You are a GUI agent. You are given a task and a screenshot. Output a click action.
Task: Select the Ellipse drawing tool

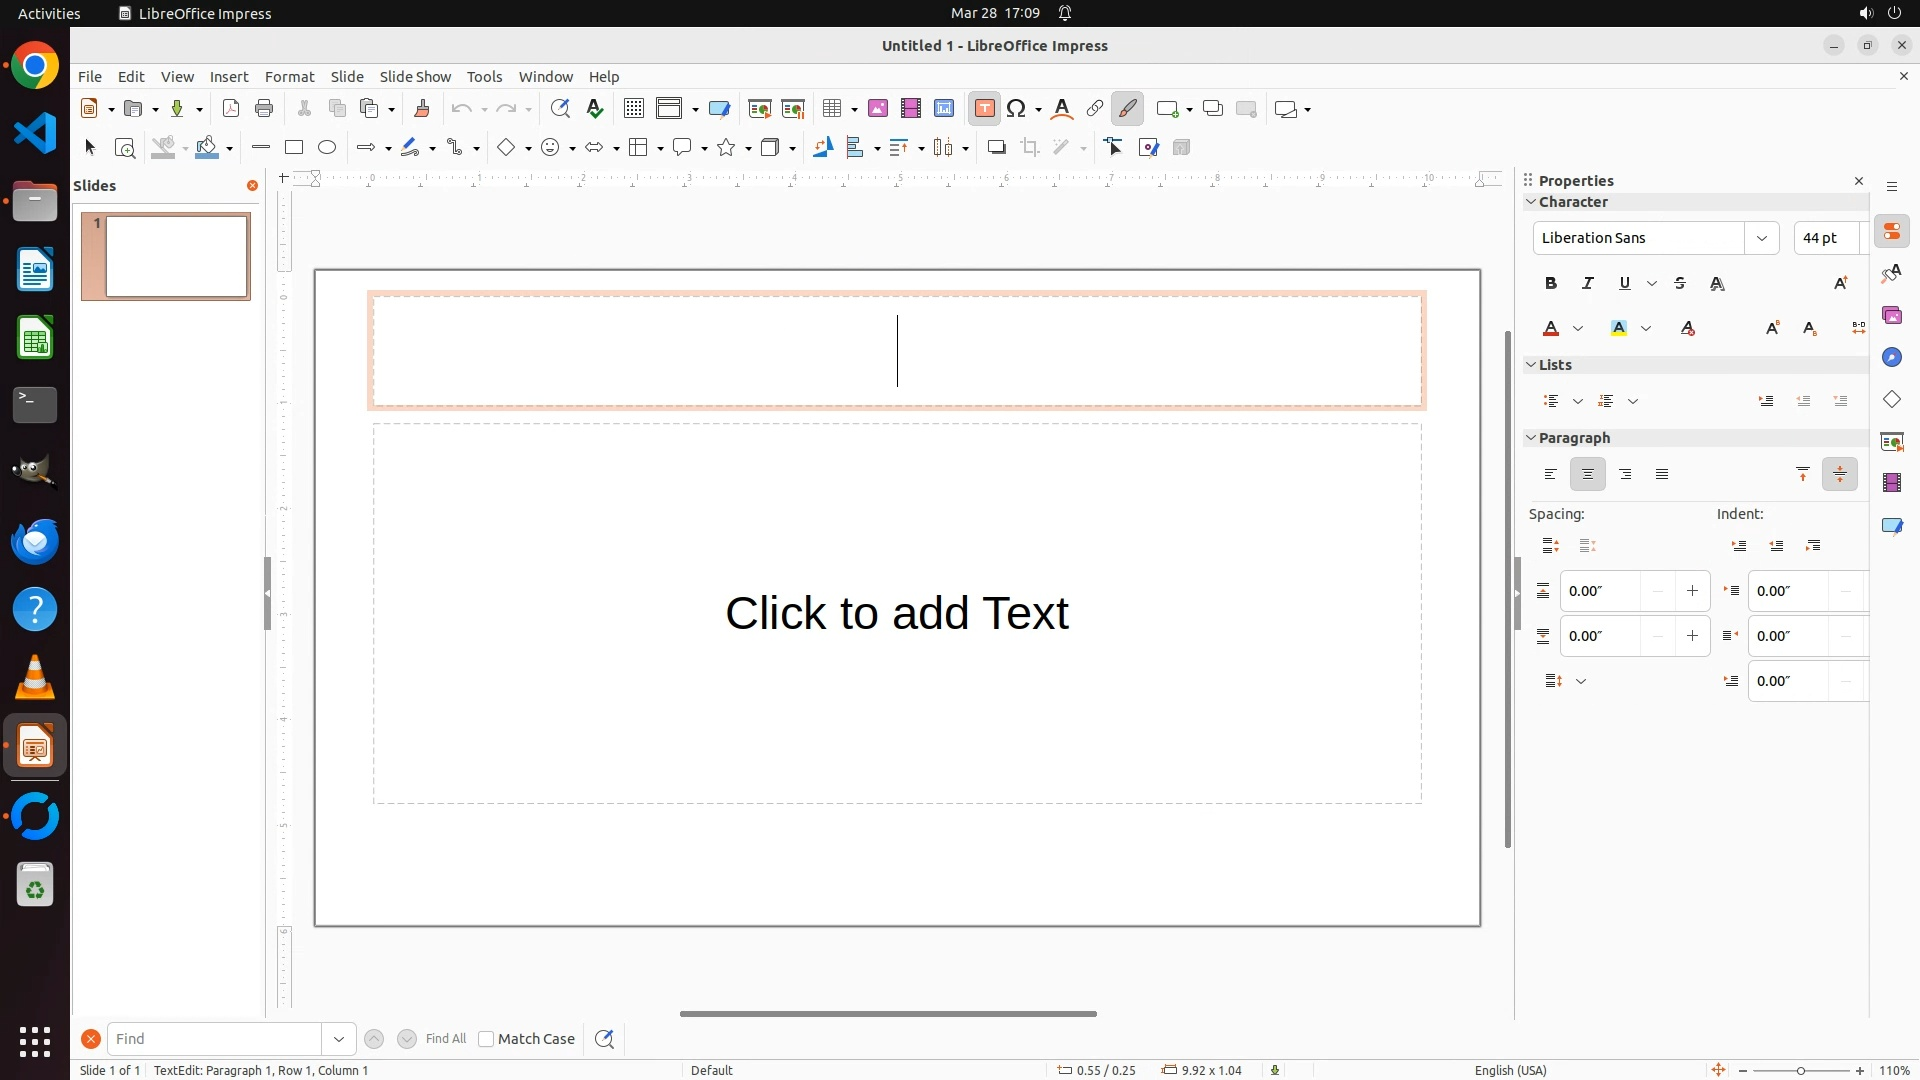327,148
